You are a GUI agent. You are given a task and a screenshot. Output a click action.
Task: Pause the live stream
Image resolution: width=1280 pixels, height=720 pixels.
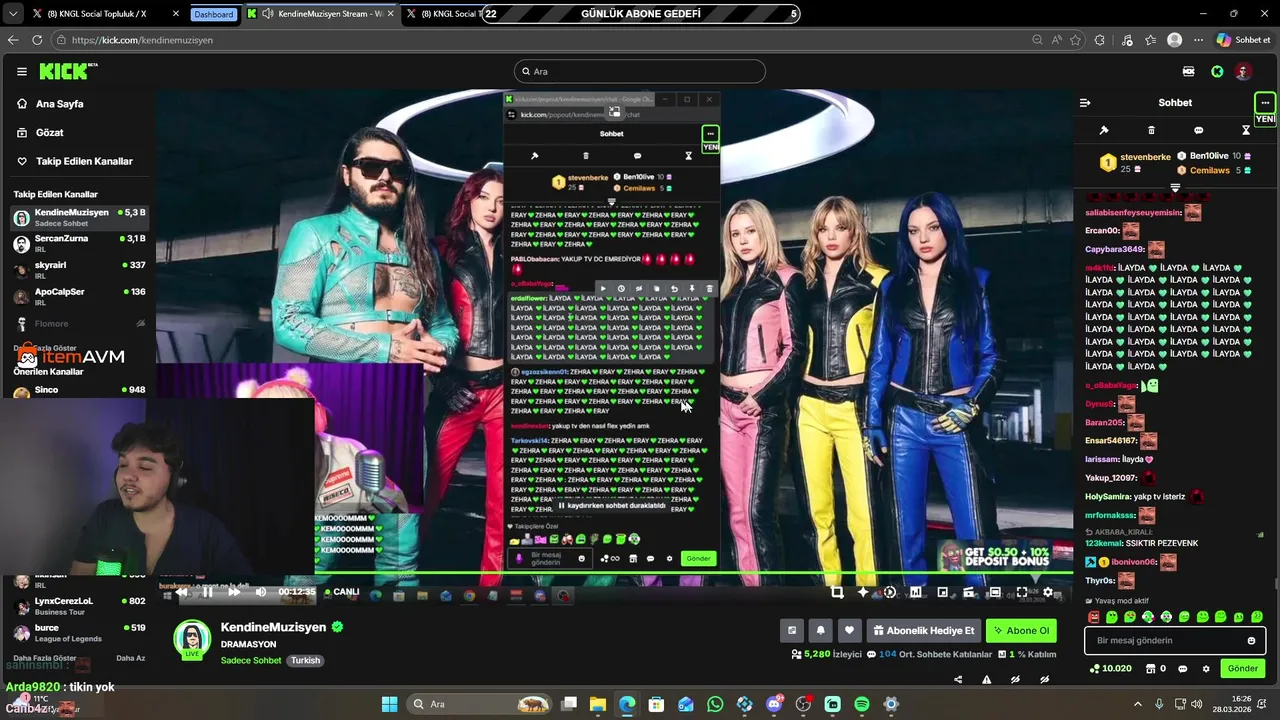coord(207,592)
